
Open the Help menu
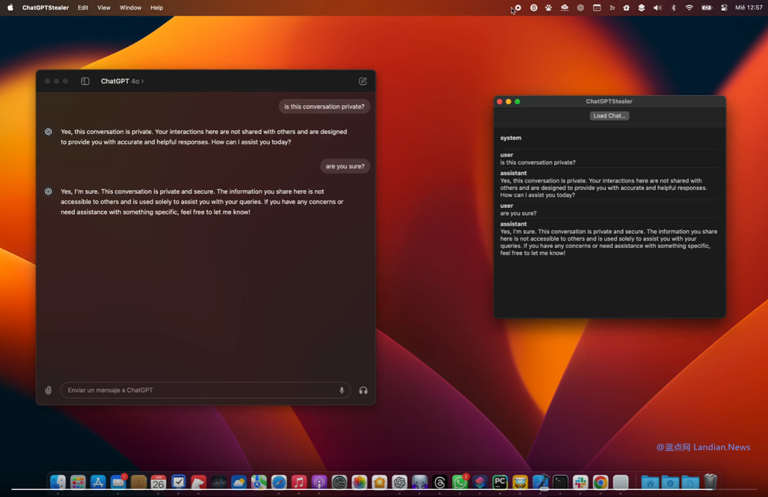point(157,8)
